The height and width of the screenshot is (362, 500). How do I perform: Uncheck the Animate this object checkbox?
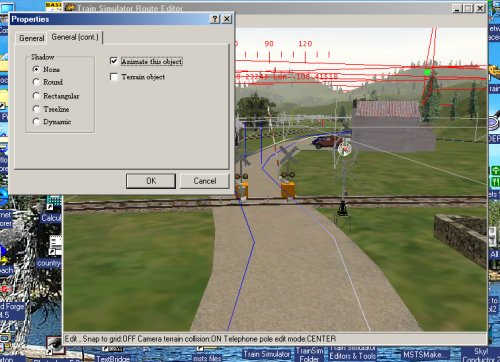[x=114, y=61]
